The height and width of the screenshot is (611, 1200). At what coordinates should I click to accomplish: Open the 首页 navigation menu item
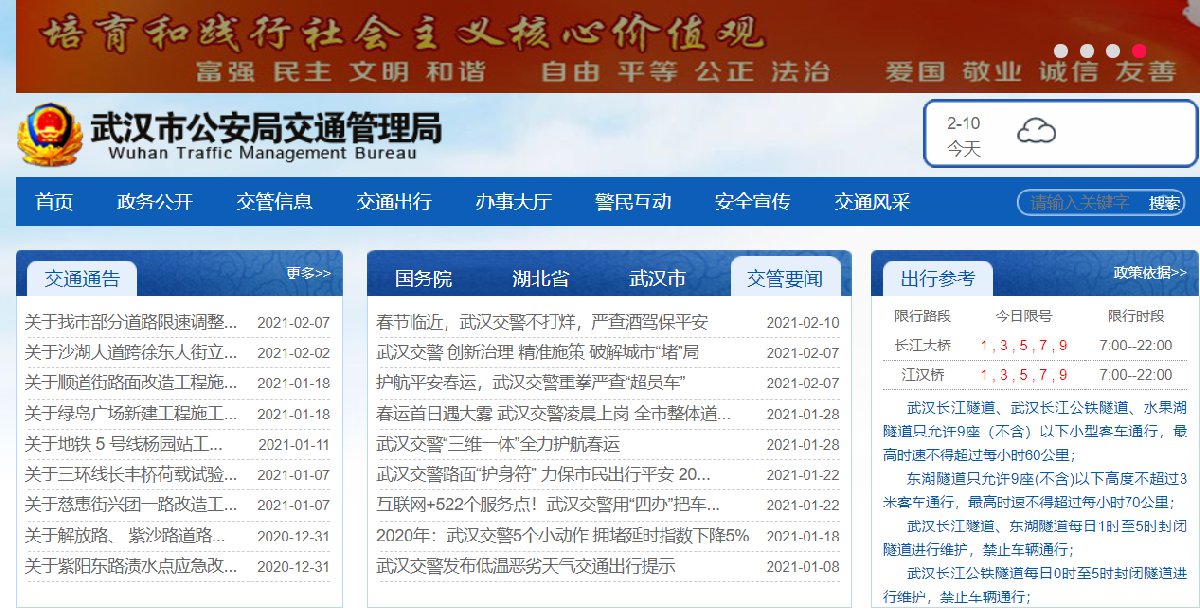click(x=54, y=202)
